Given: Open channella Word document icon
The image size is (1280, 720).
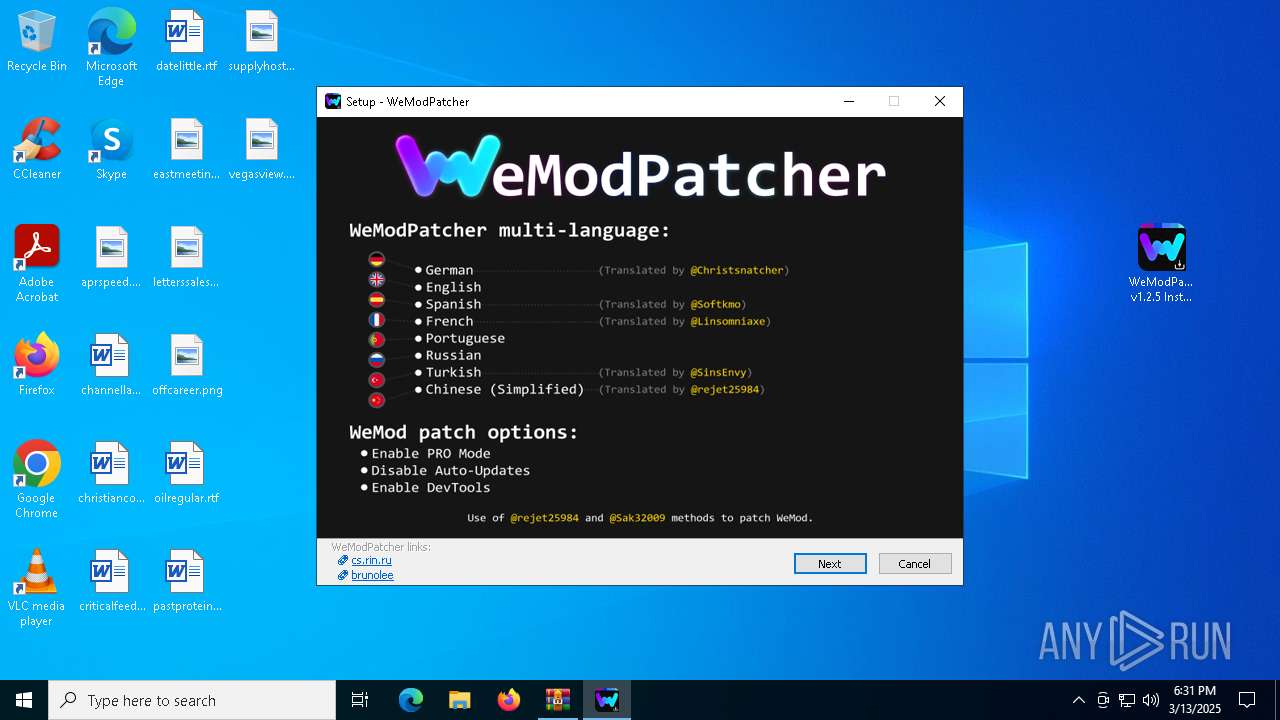Looking at the screenshot, I should [111, 366].
